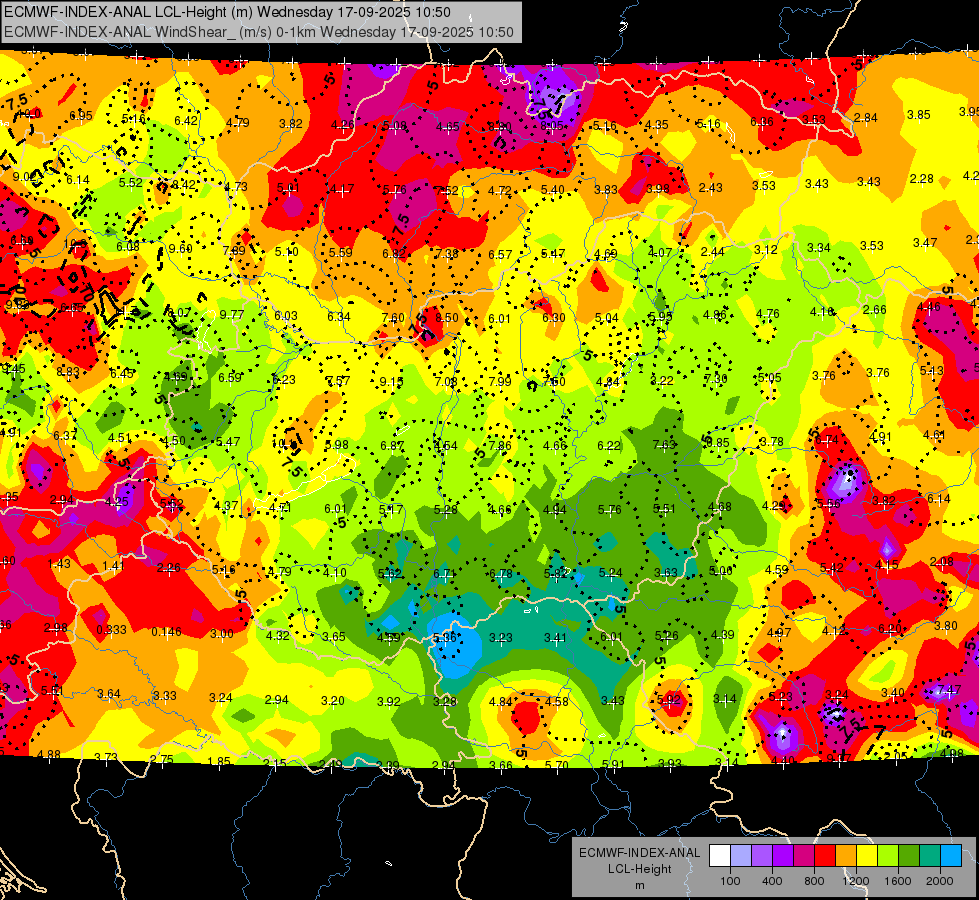
Task: Click legend scale value 1200
Action: (x=856, y=881)
